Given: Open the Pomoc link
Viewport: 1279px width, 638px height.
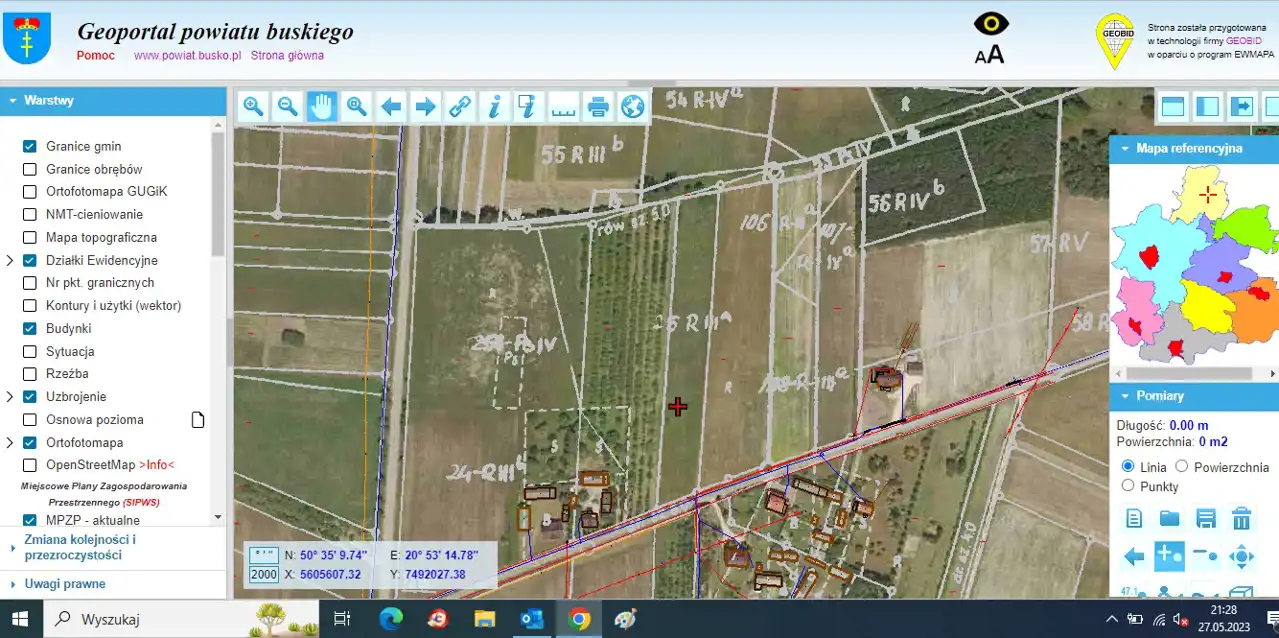Looking at the screenshot, I should (96, 56).
